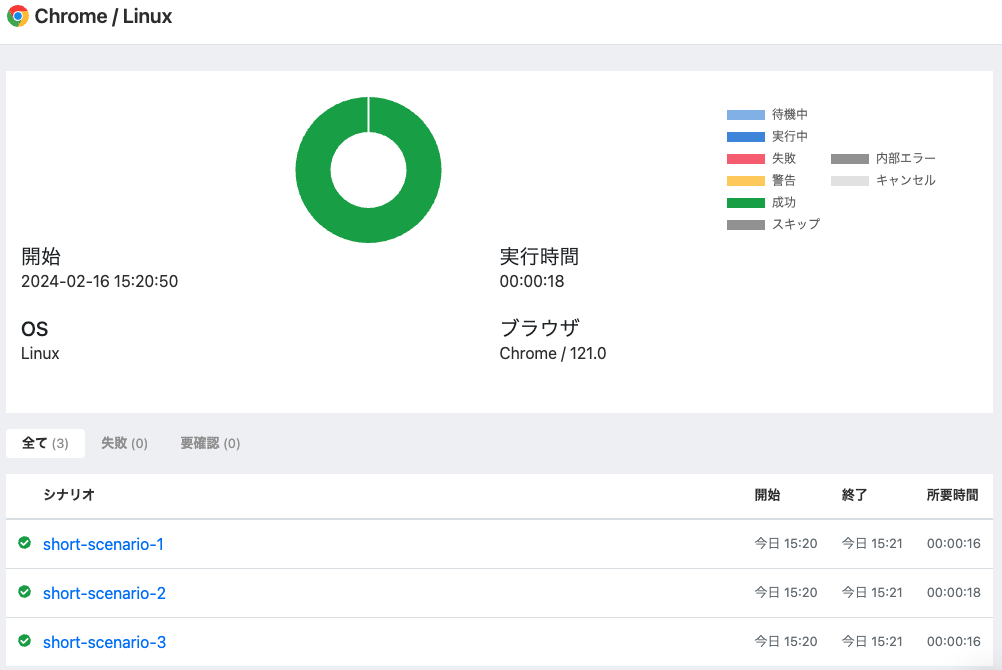Open the short-scenario-3 results link
Image resolution: width=1002 pixels, height=670 pixels.
click(x=104, y=641)
